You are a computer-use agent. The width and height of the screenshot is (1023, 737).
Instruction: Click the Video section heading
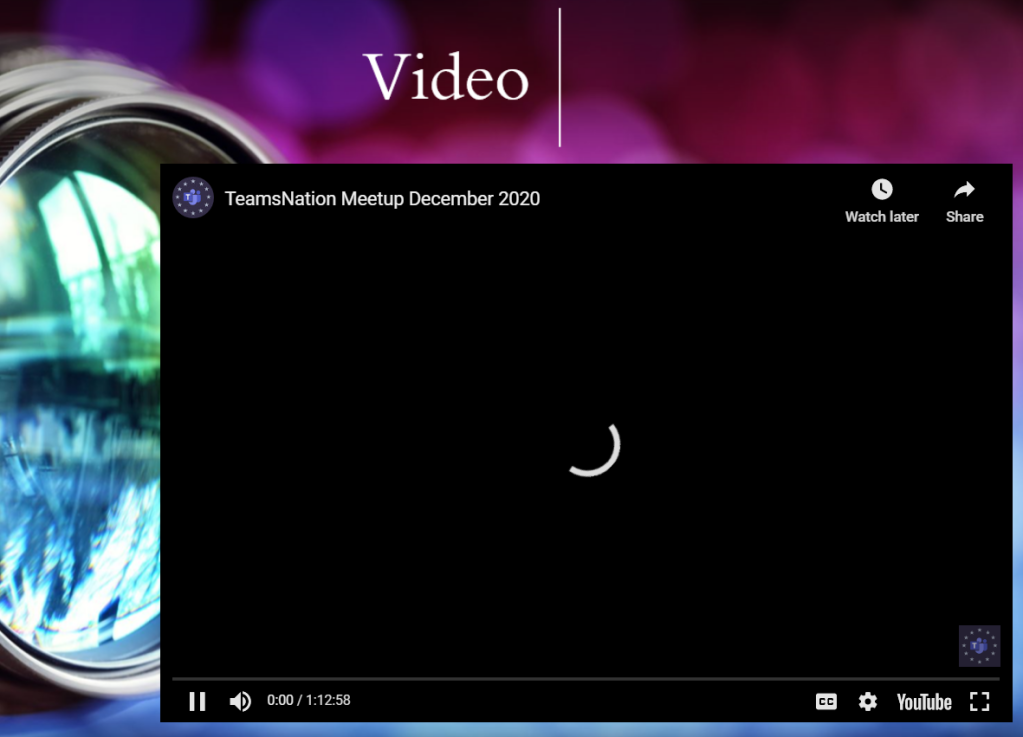tap(446, 78)
